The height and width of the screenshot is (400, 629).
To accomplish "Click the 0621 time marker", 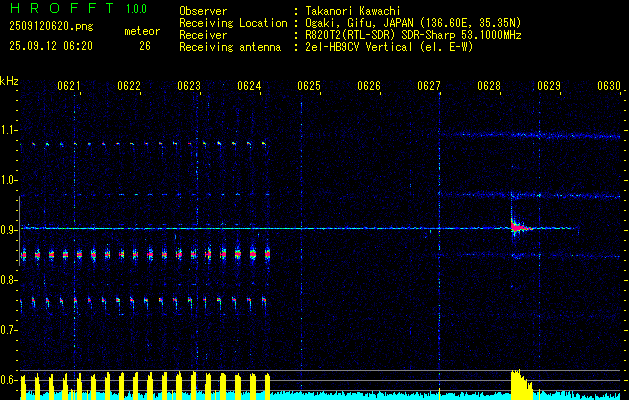I will (69, 85).
